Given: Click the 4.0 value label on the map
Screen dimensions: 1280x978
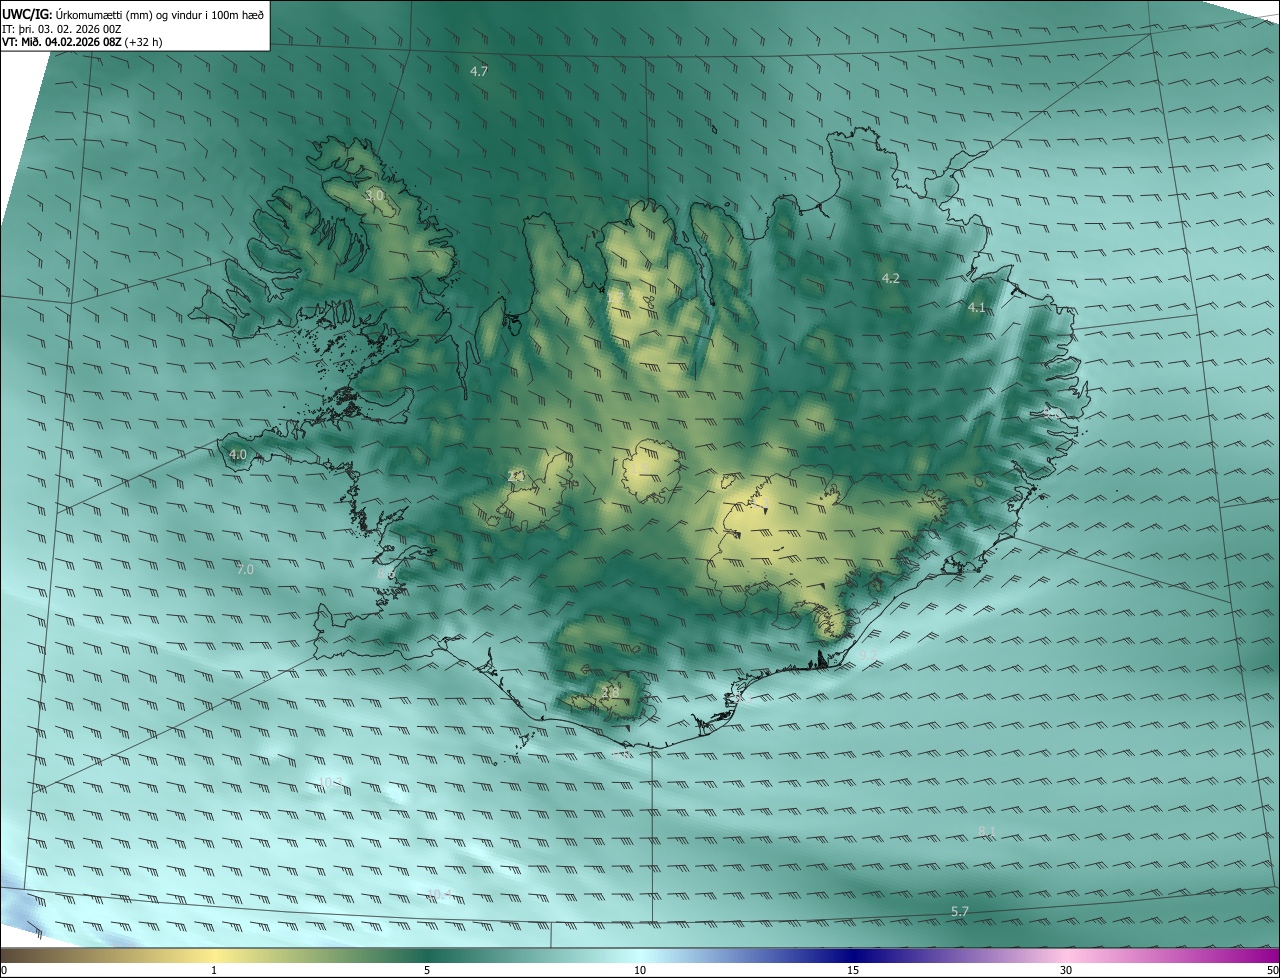Looking at the screenshot, I should 238,454.
